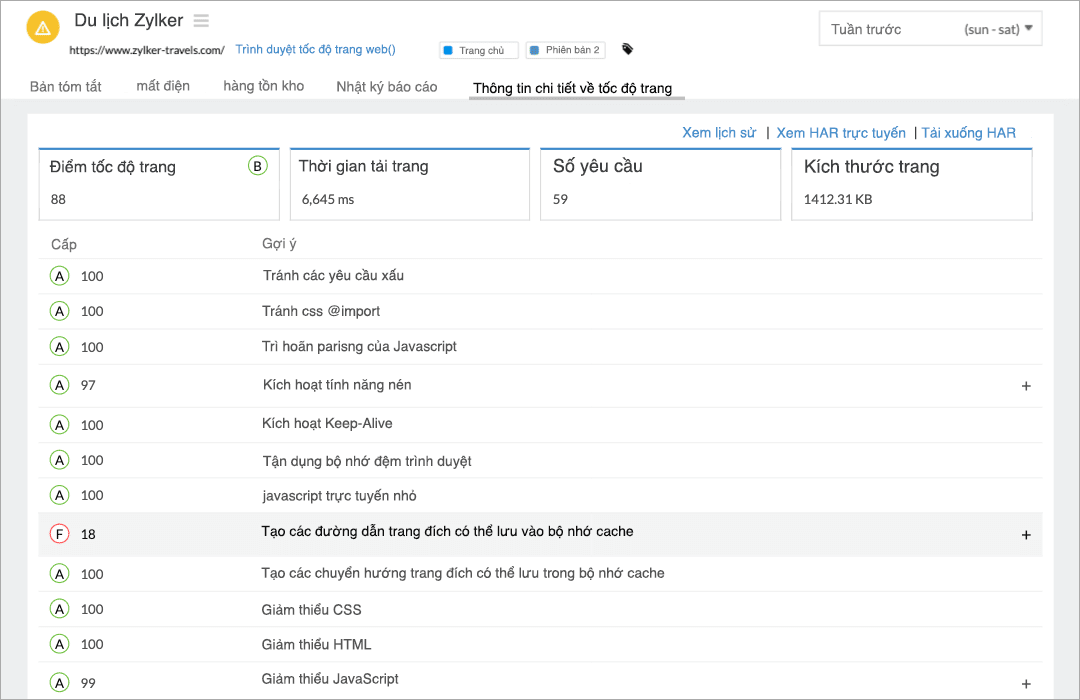
Task: Select the Phiên bản 2 tag
Action: pyautogui.click(x=563, y=50)
